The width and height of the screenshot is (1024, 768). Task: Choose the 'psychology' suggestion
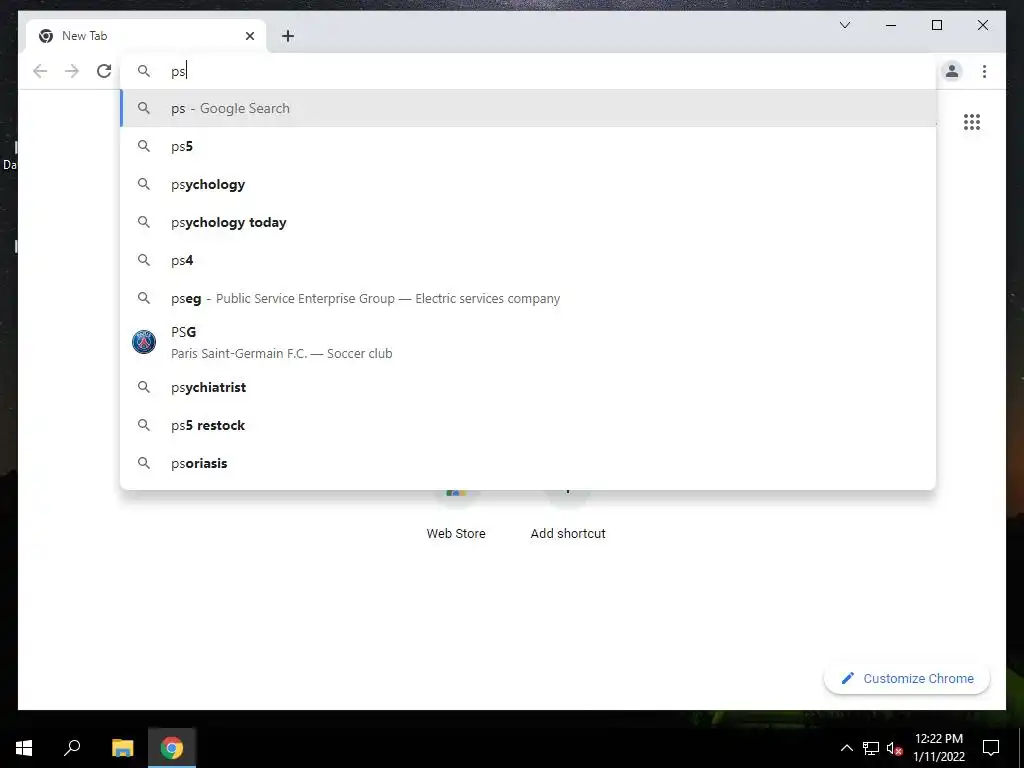point(528,184)
